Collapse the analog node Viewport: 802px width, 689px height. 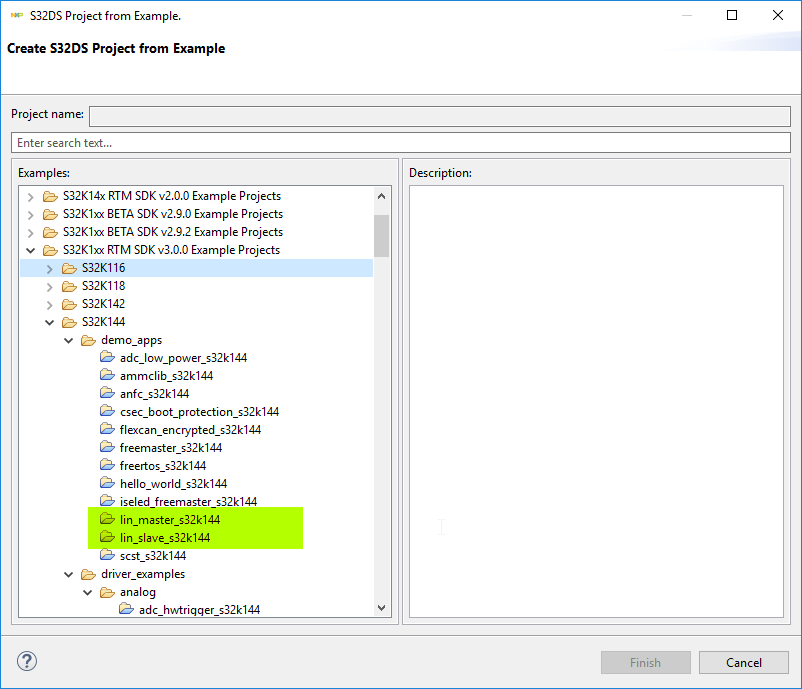point(88,592)
